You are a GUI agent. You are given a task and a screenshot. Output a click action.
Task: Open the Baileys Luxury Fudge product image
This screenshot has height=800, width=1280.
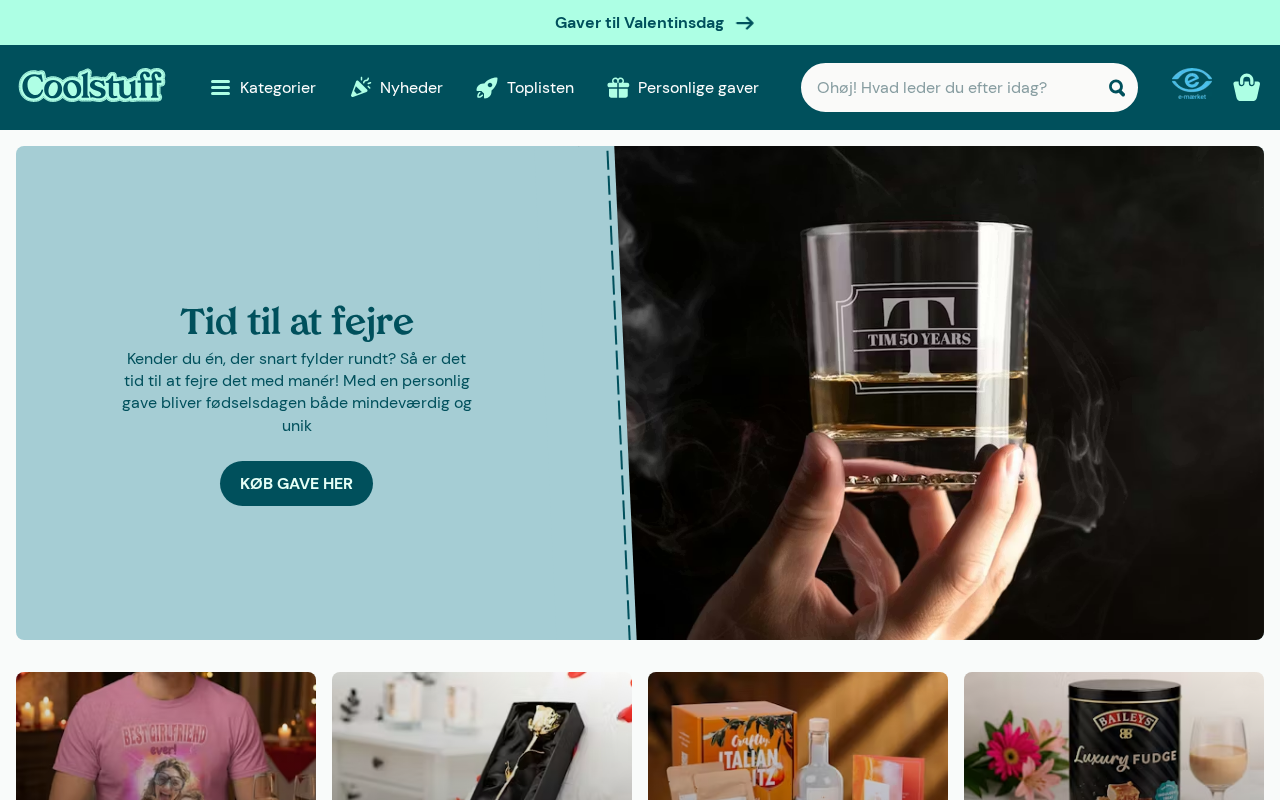pyautogui.click(x=1114, y=736)
